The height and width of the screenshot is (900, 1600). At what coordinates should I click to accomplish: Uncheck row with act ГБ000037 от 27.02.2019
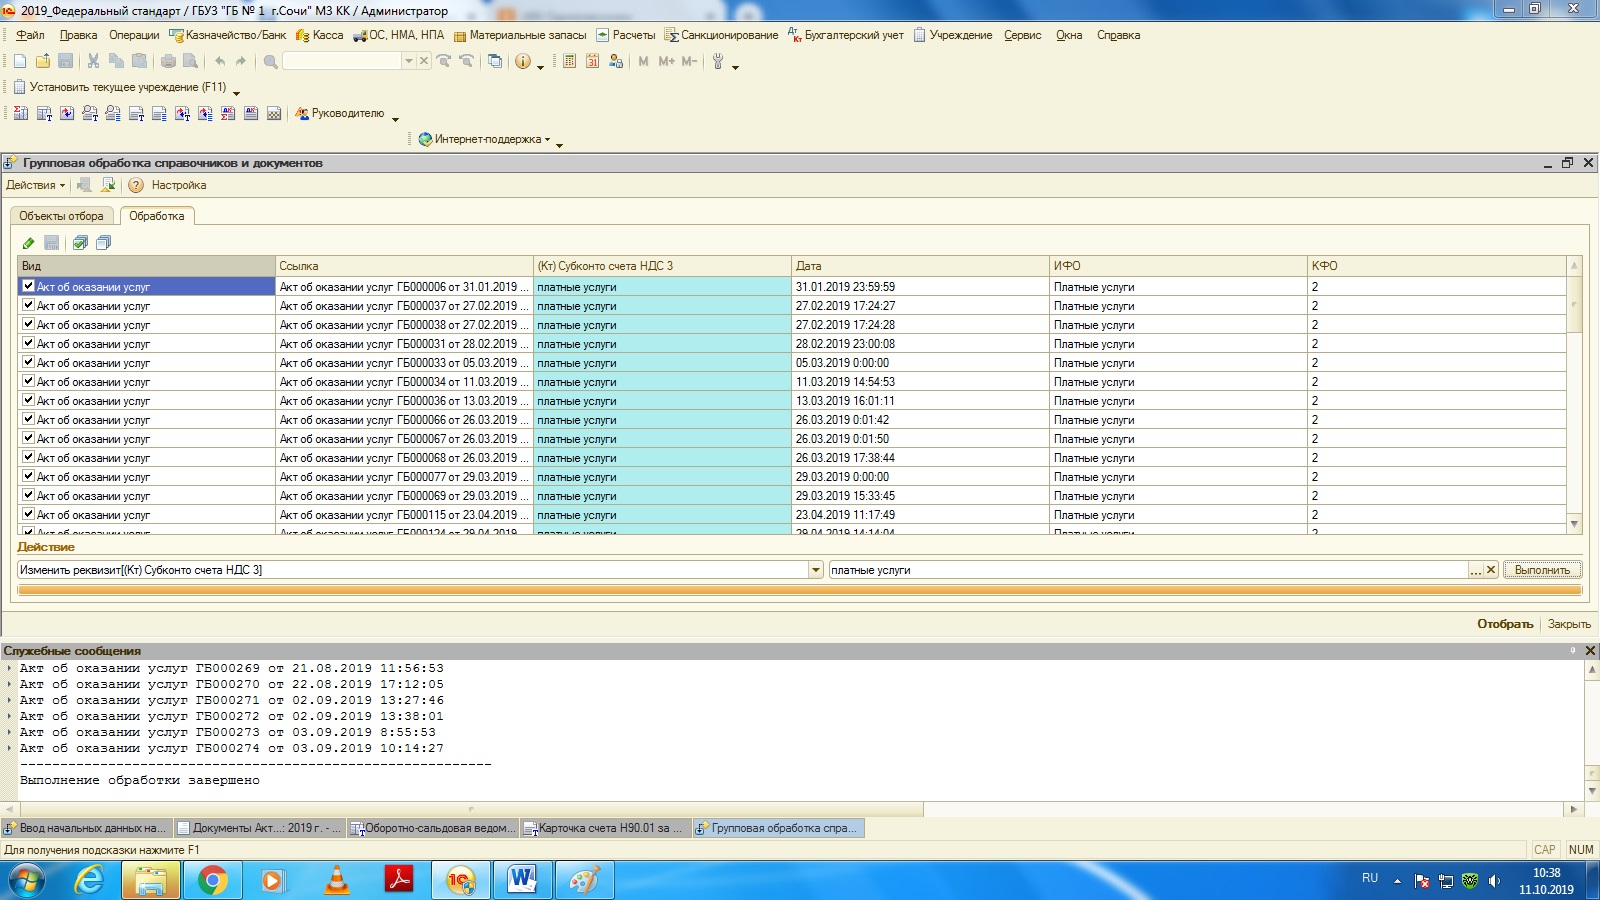(x=28, y=305)
